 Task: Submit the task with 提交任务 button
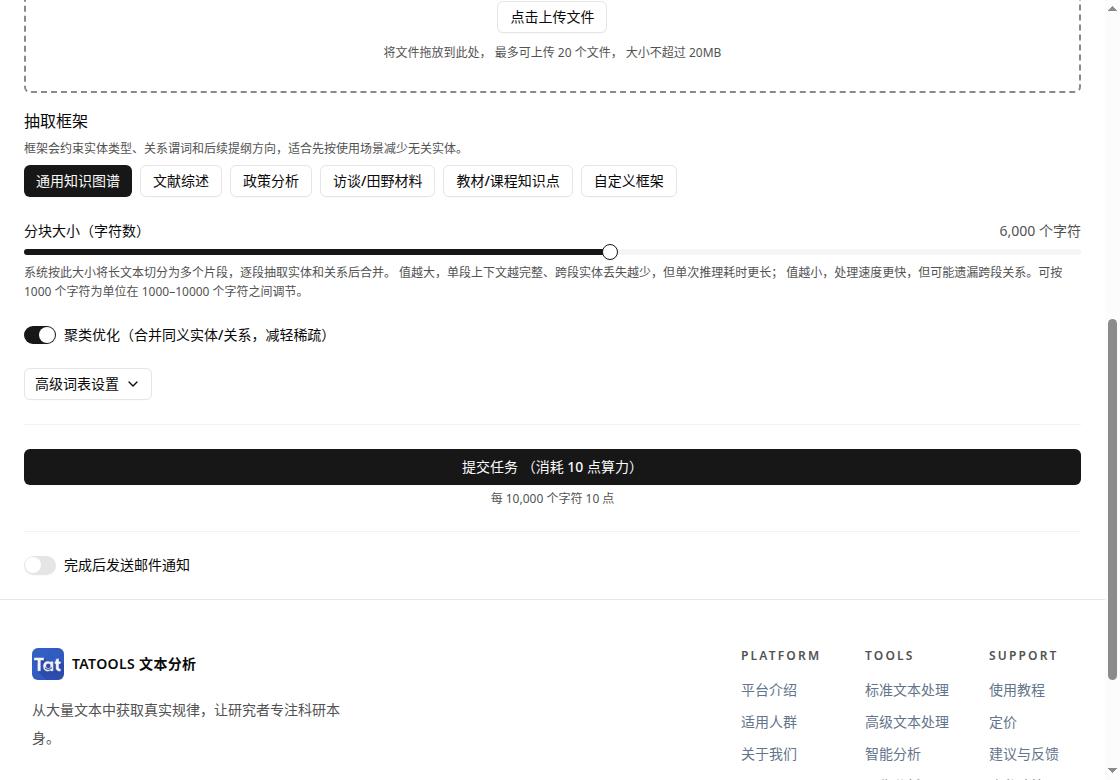coord(552,467)
